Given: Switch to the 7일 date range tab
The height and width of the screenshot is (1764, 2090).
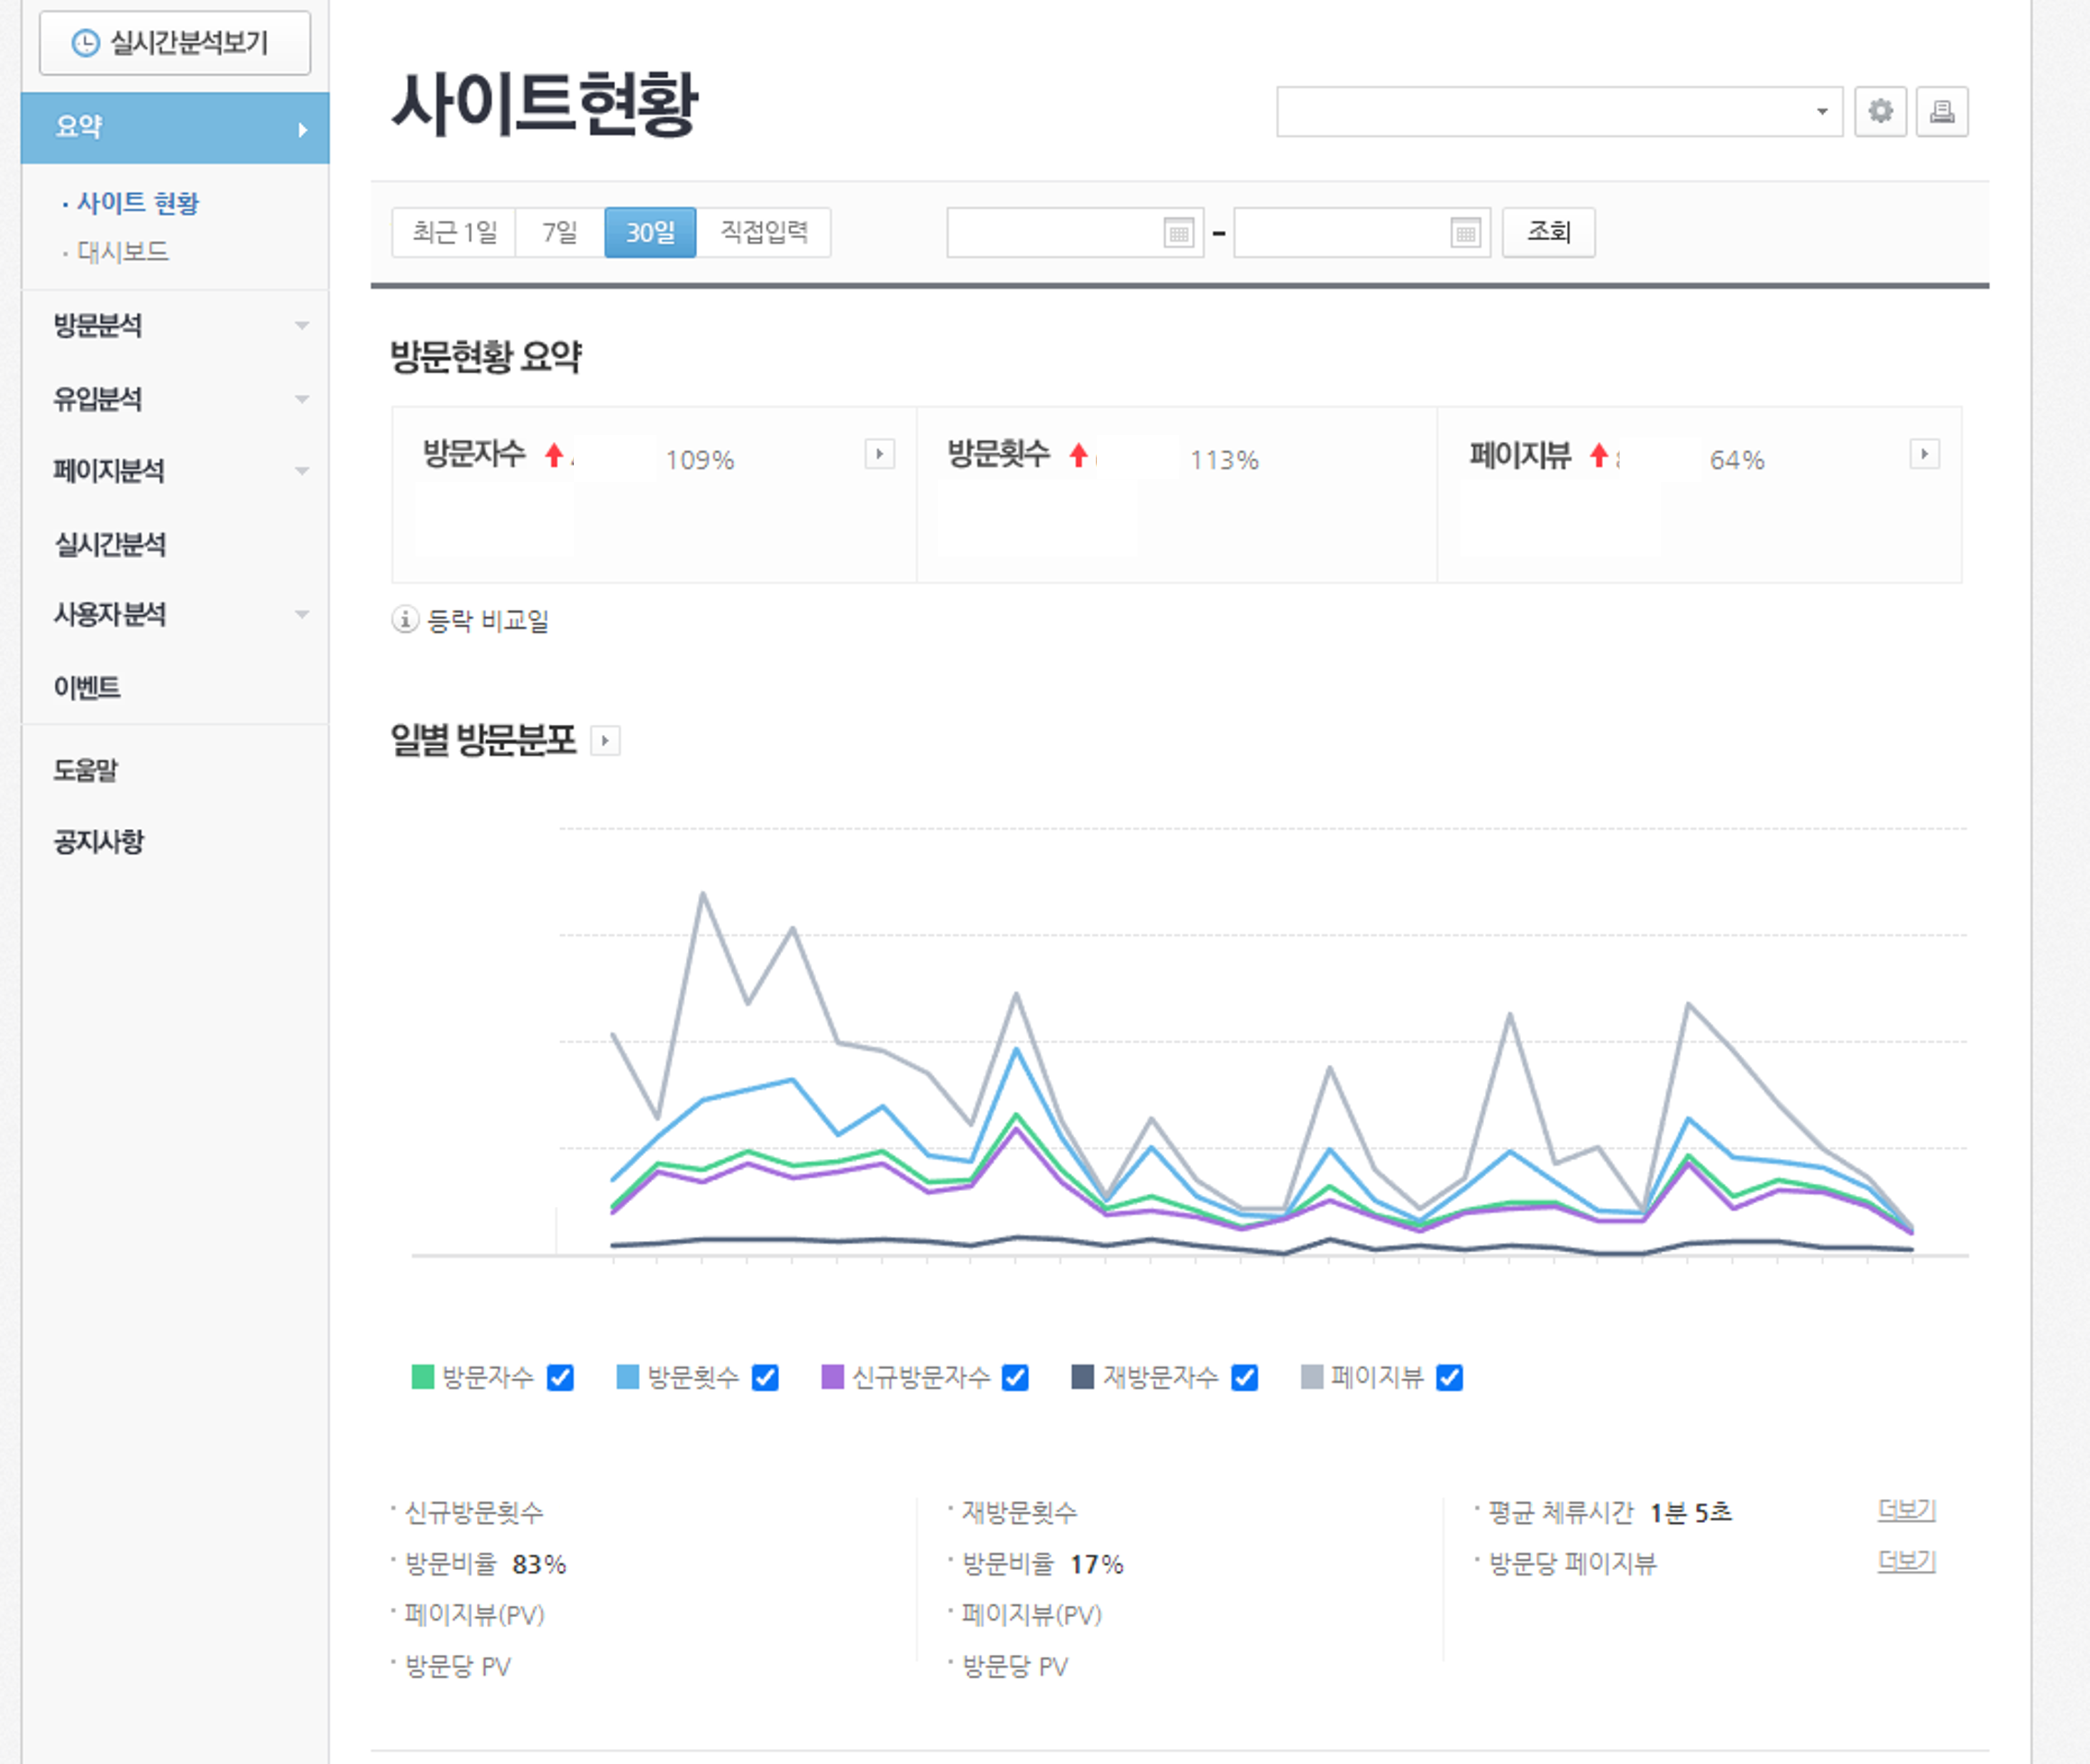Looking at the screenshot, I should [x=559, y=232].
